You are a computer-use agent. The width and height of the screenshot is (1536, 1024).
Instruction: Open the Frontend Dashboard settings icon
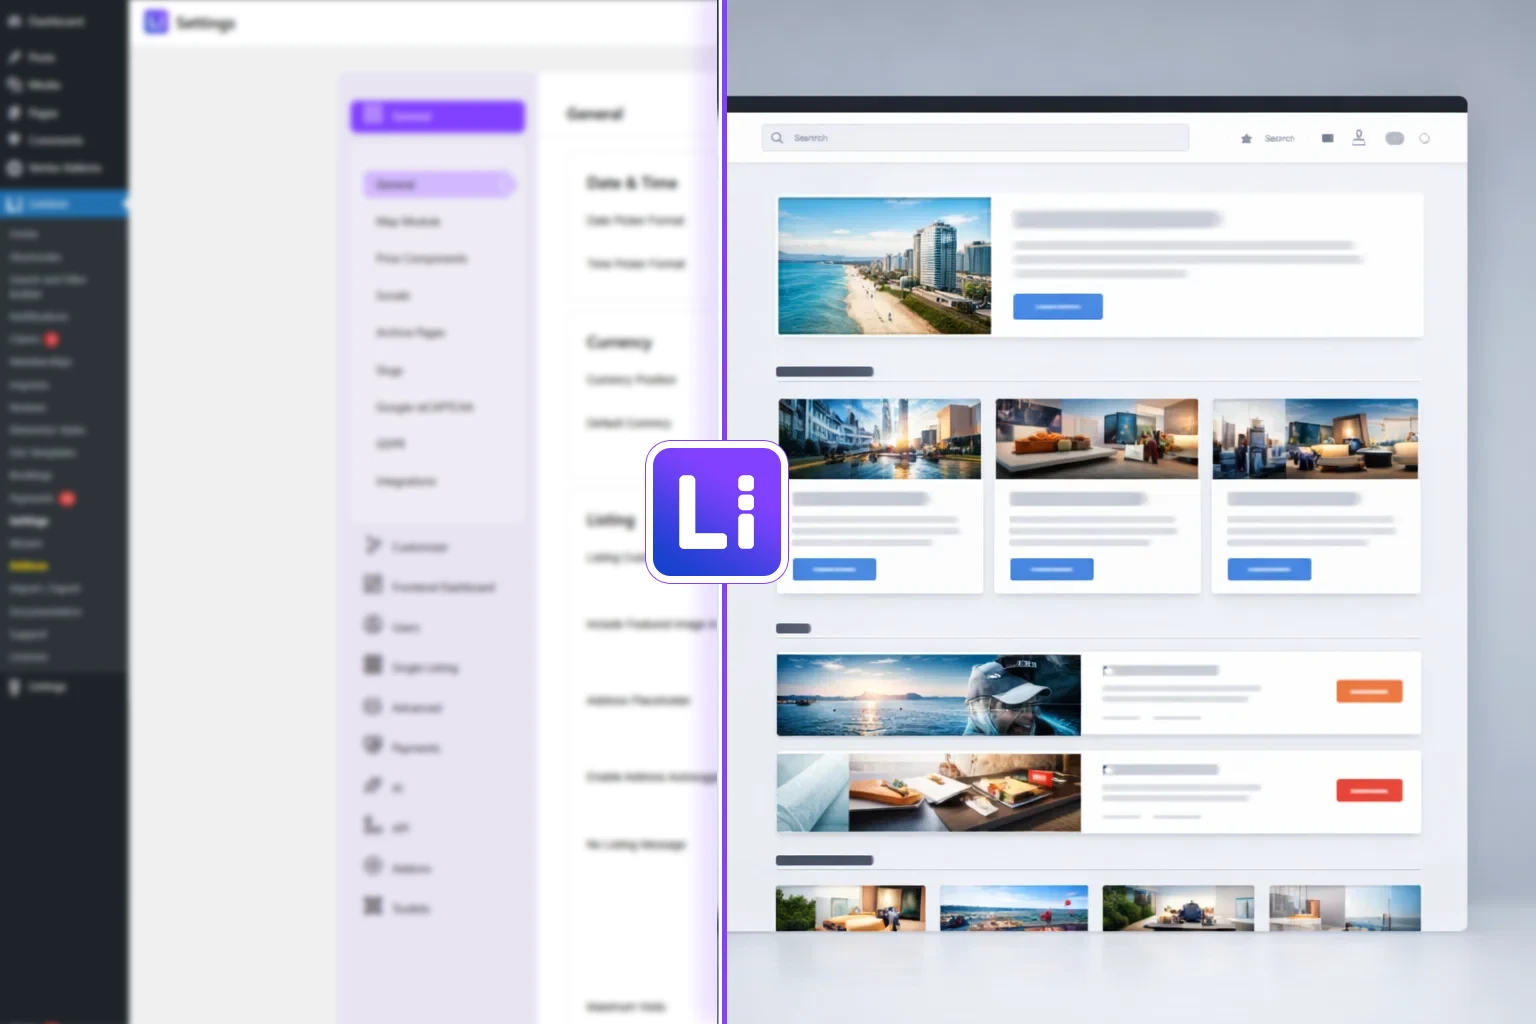click(373, 585)
